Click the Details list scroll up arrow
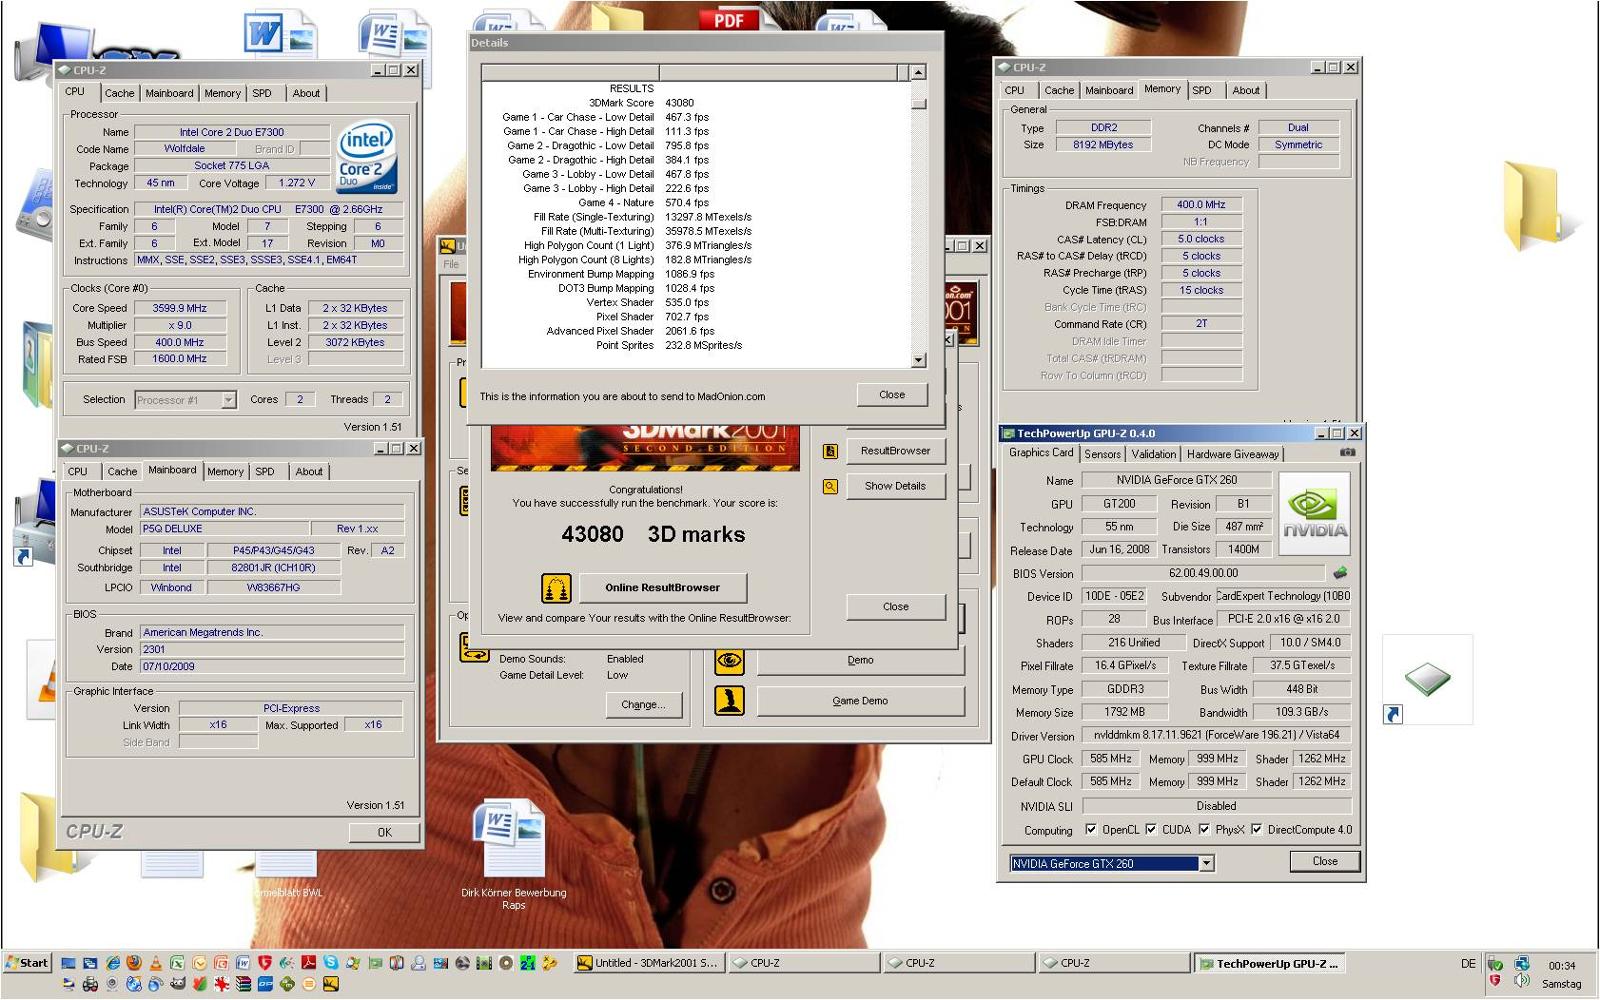 (918, 72)
